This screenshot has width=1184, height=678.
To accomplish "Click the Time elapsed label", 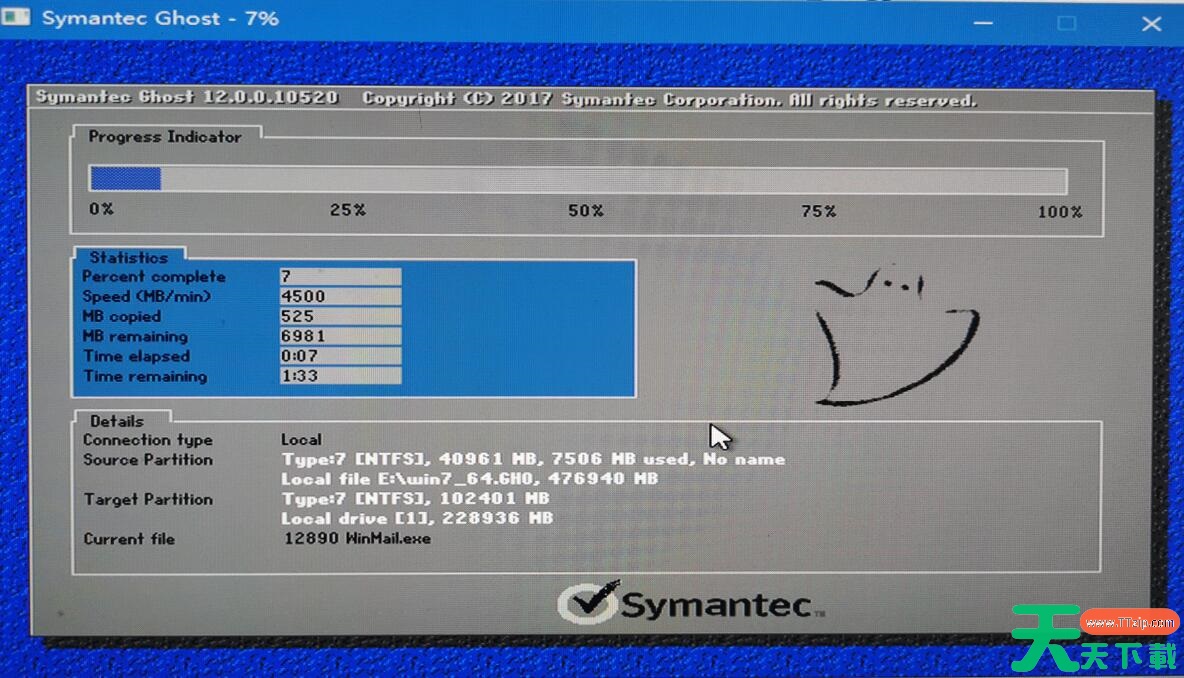I will tap(136, 356).
